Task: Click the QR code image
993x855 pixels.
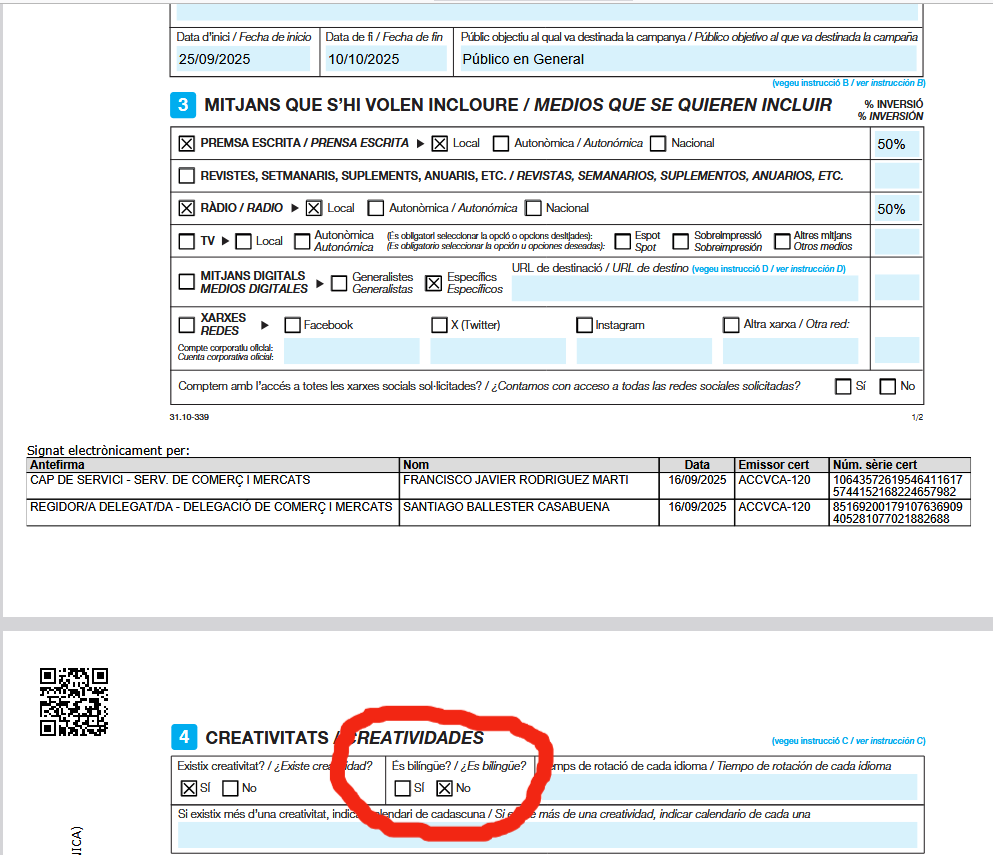Action: tap(73, 701)
